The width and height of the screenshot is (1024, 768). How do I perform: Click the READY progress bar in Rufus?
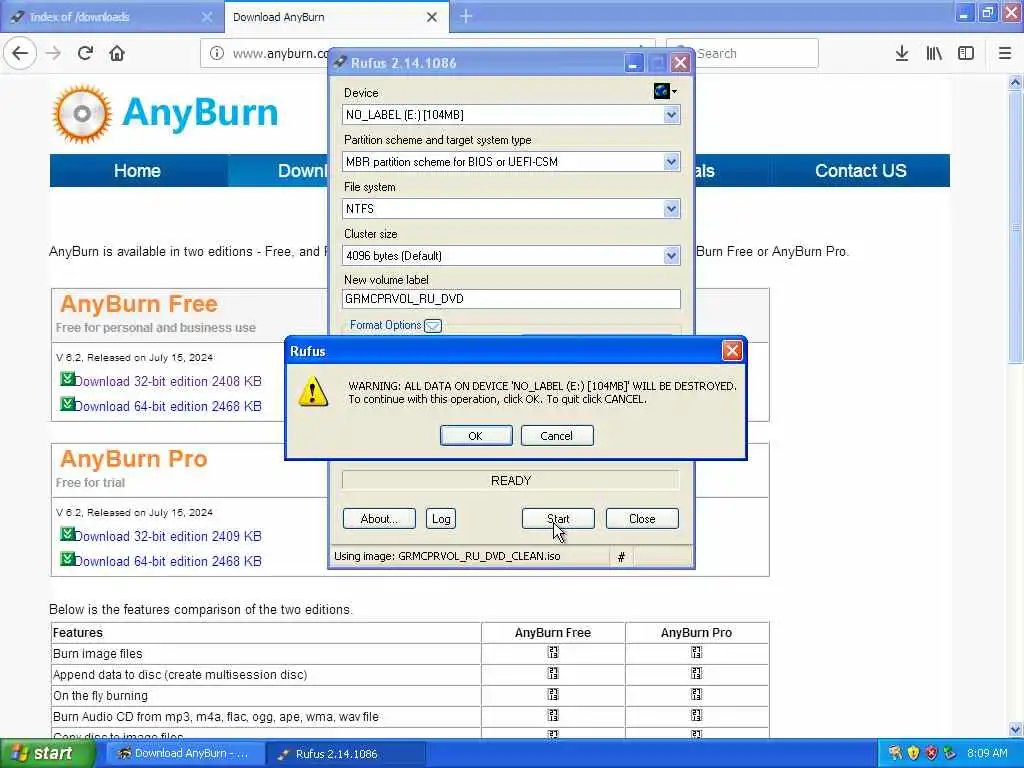point(511,481)
